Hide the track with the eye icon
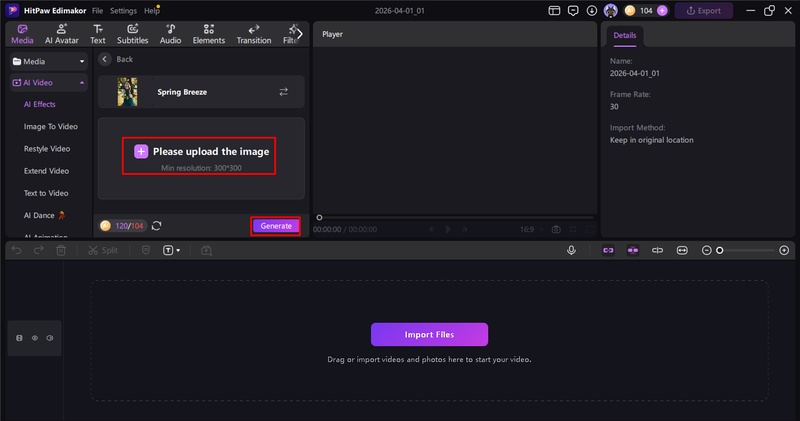 click(x=35, y=338)
